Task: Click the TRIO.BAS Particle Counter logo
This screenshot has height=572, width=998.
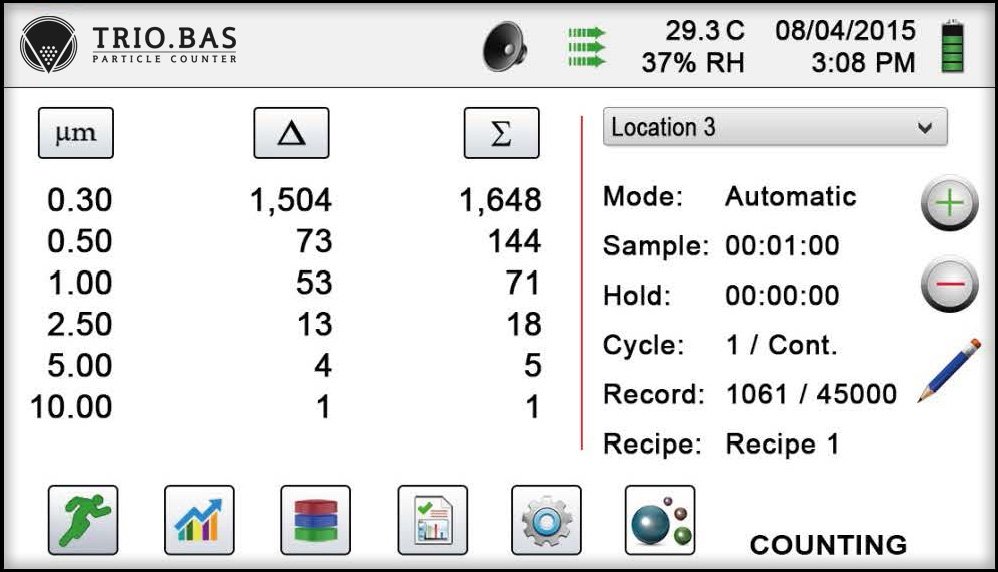Action: (x=130, y=44)
